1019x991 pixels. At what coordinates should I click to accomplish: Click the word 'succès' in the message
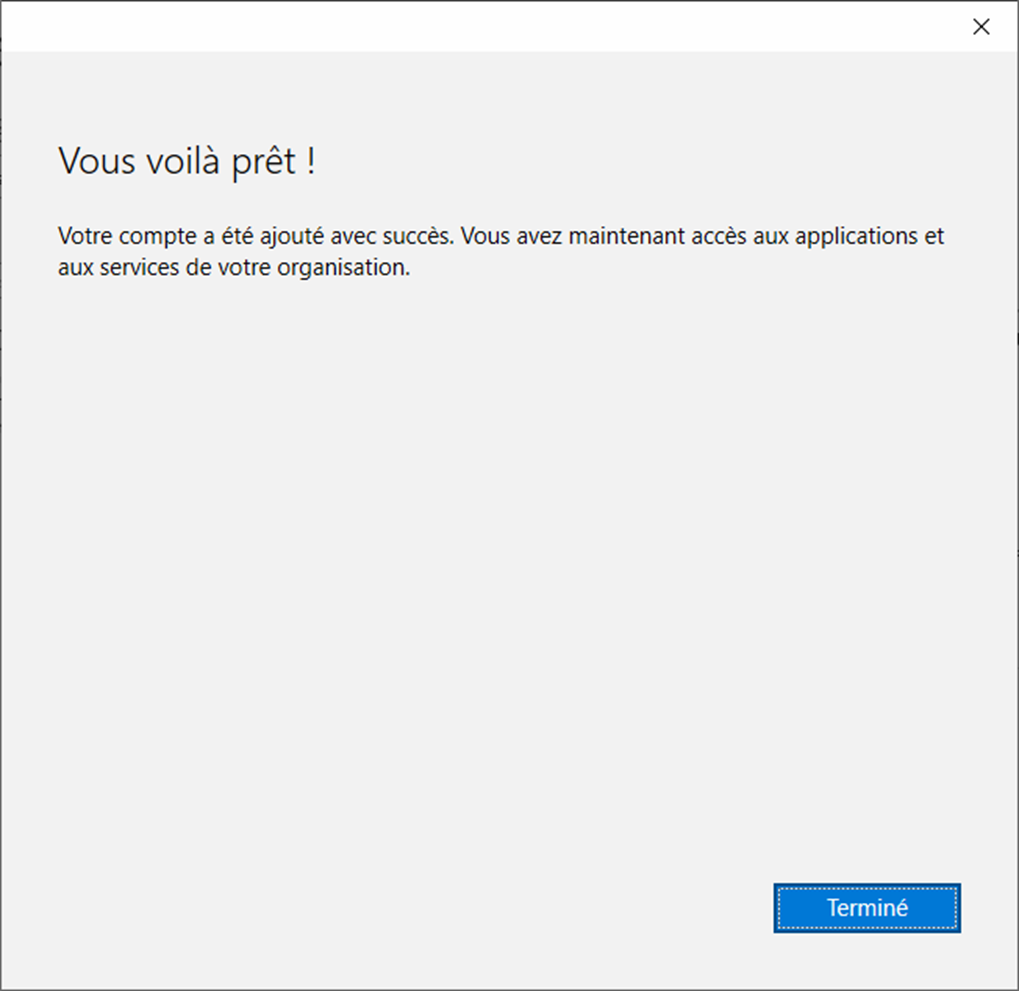tap(424, 238)
